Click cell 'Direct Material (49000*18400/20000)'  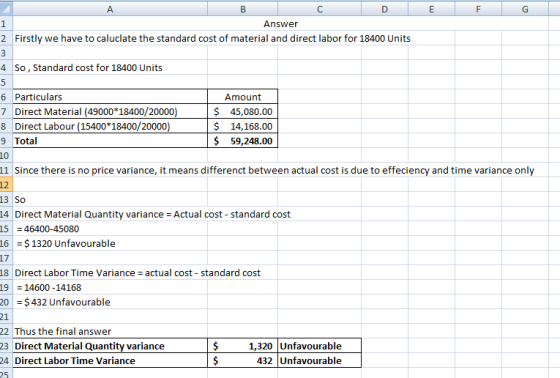110,111
